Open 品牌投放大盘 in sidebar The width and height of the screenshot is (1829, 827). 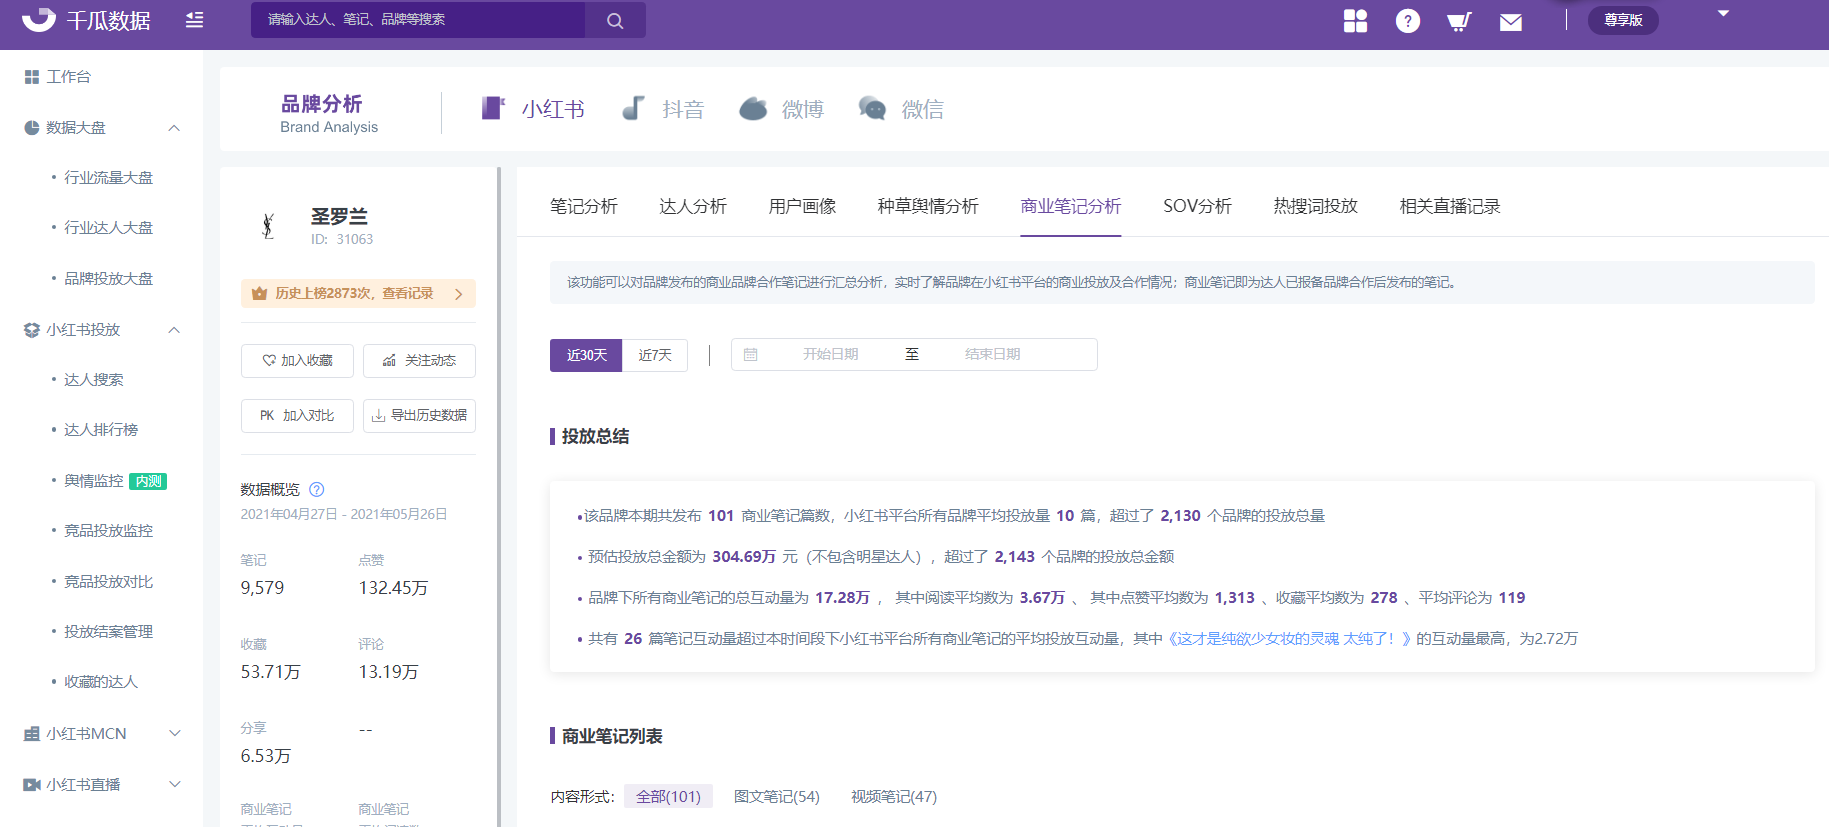(108, 279)
